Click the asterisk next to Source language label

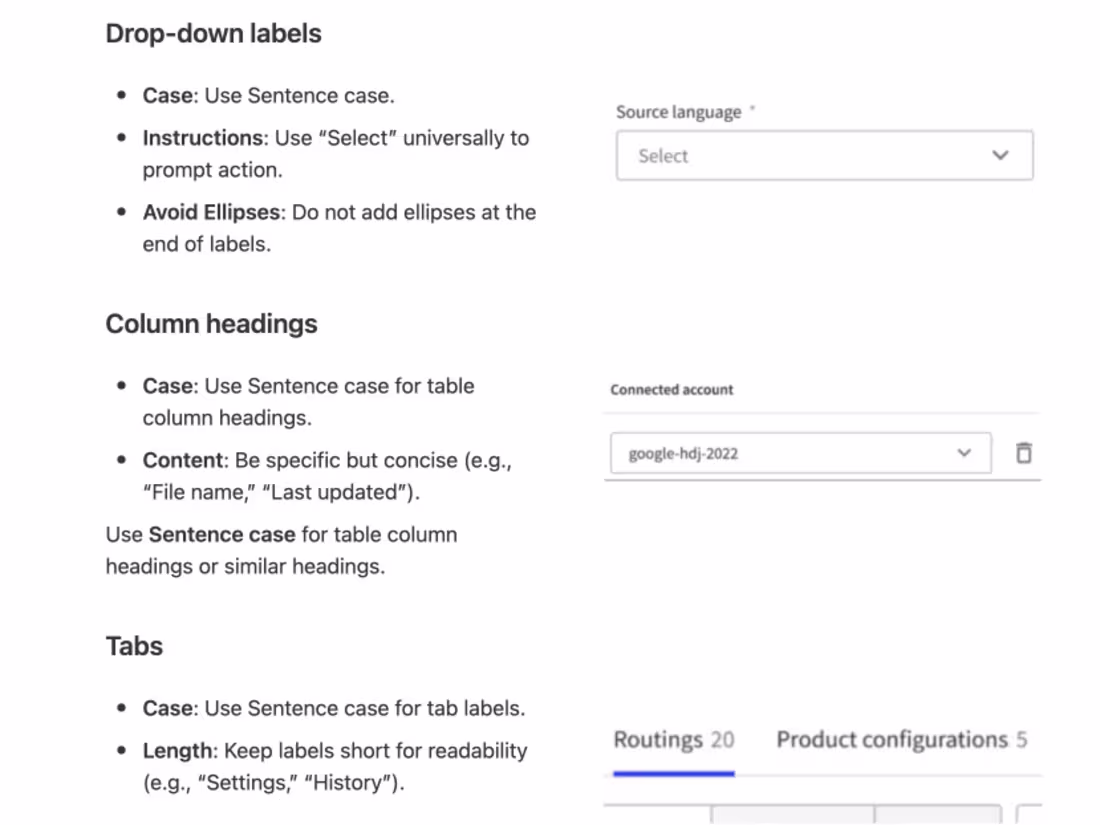(x=751, y=108)
